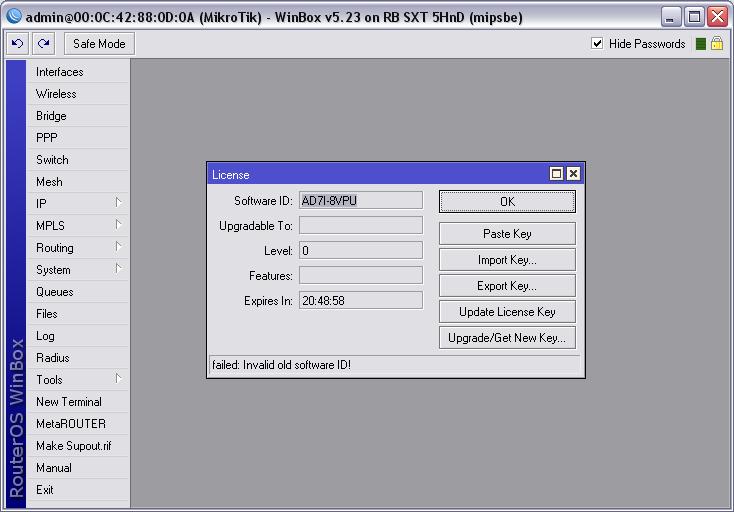Expand the IP submenu arrow

118,203
